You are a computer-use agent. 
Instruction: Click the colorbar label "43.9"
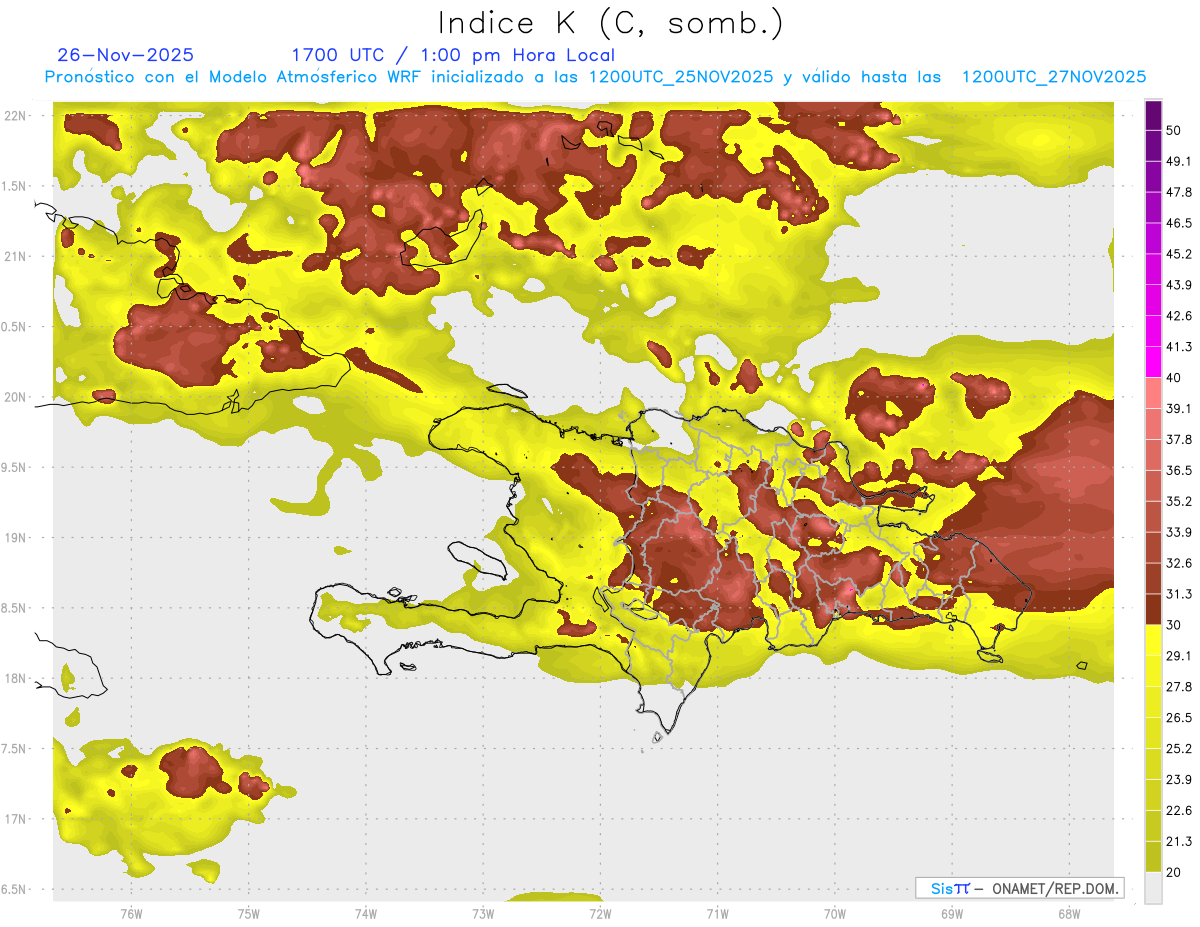(x=1180, y=285)
